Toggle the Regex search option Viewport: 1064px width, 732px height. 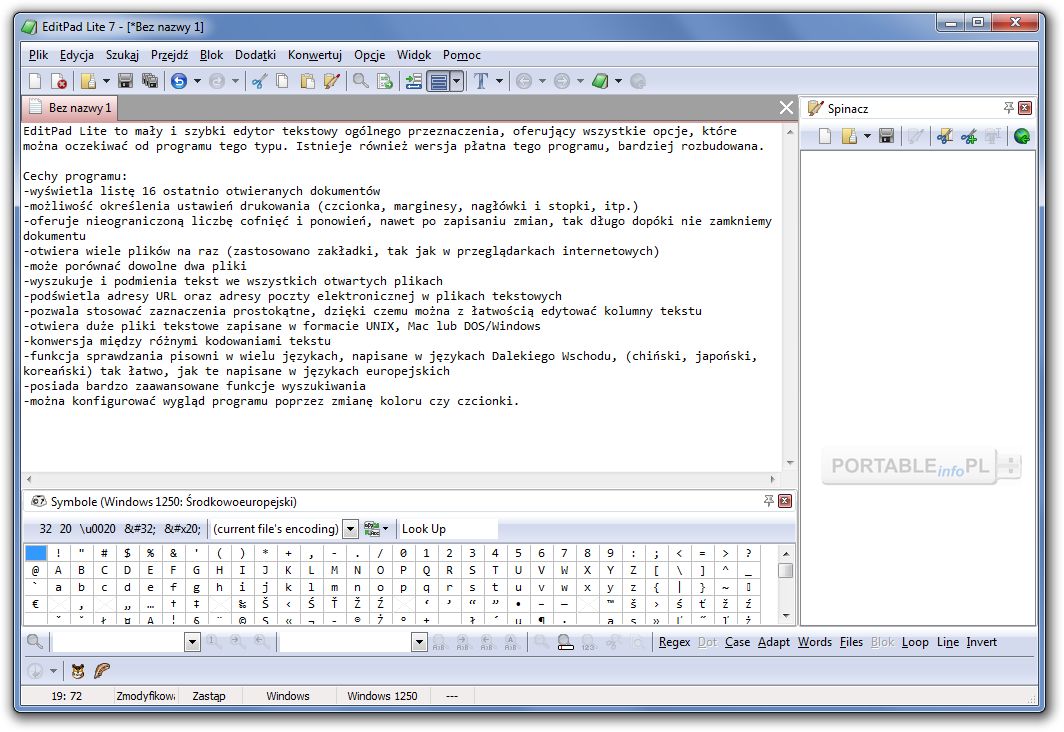click(674, 642)
